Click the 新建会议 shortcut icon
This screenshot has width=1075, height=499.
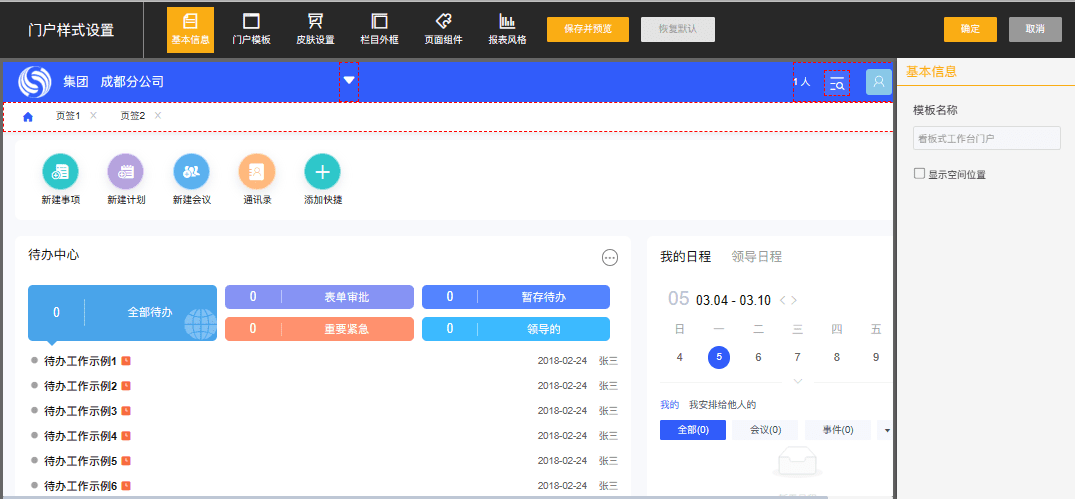191,171
